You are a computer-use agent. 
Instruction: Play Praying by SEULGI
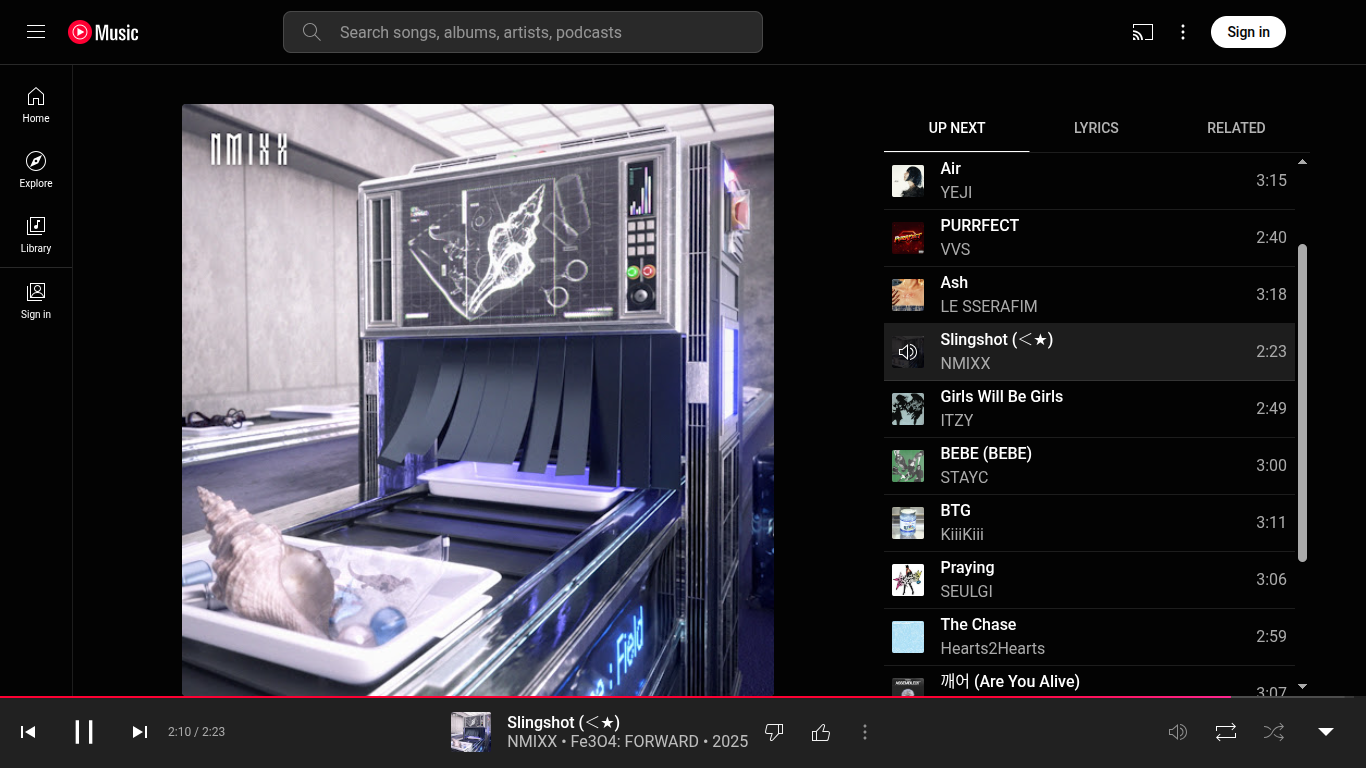tap(1089, 580)
